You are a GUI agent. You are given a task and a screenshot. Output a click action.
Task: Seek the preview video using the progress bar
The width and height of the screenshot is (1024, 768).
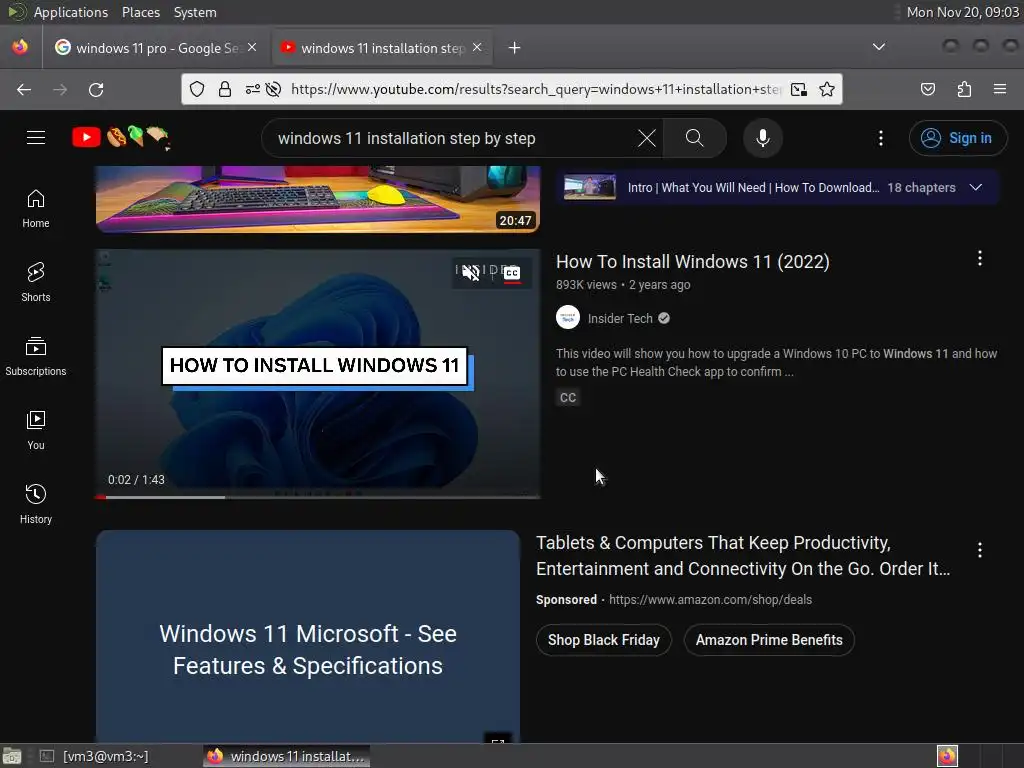coord(317,497)
